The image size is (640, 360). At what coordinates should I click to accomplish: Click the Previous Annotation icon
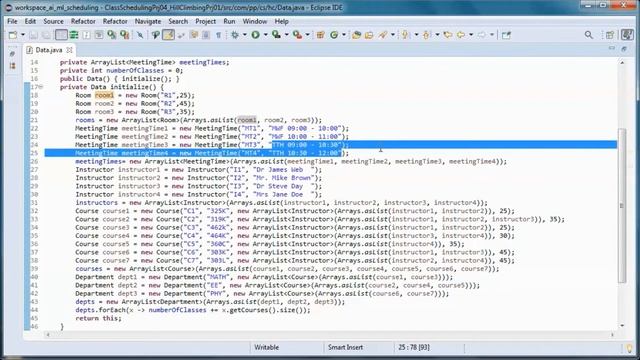tap(427, 35)
